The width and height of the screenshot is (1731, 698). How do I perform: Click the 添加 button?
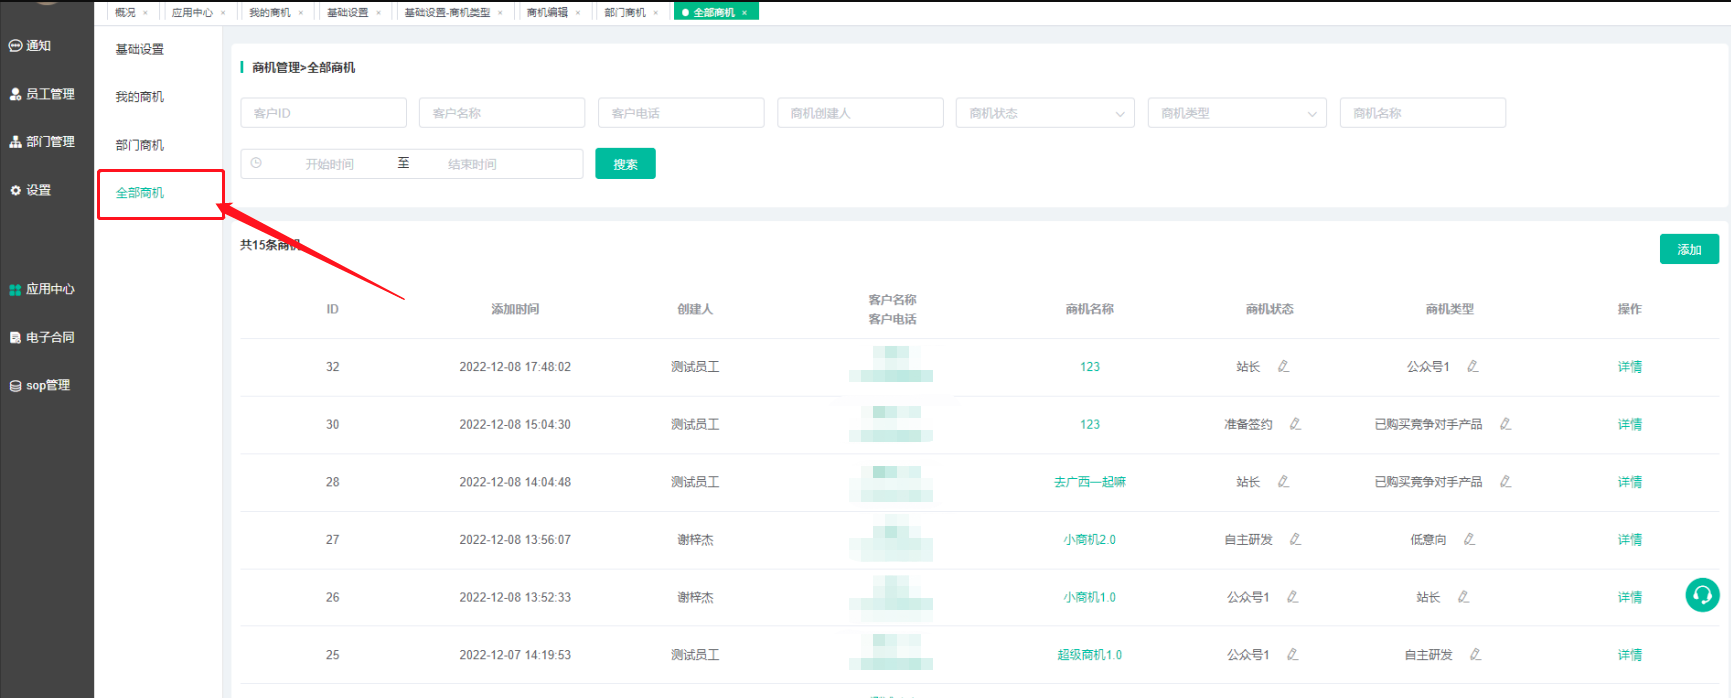point(1689,249)
